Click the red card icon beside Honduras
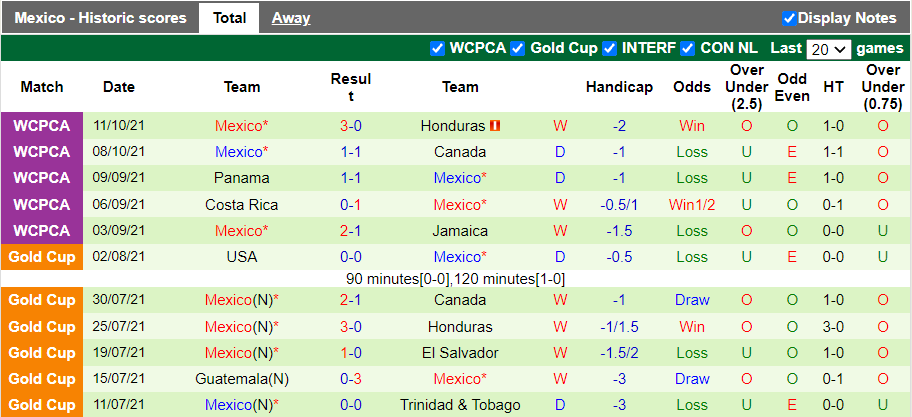 pyautogui.click(x=494, y=126)
